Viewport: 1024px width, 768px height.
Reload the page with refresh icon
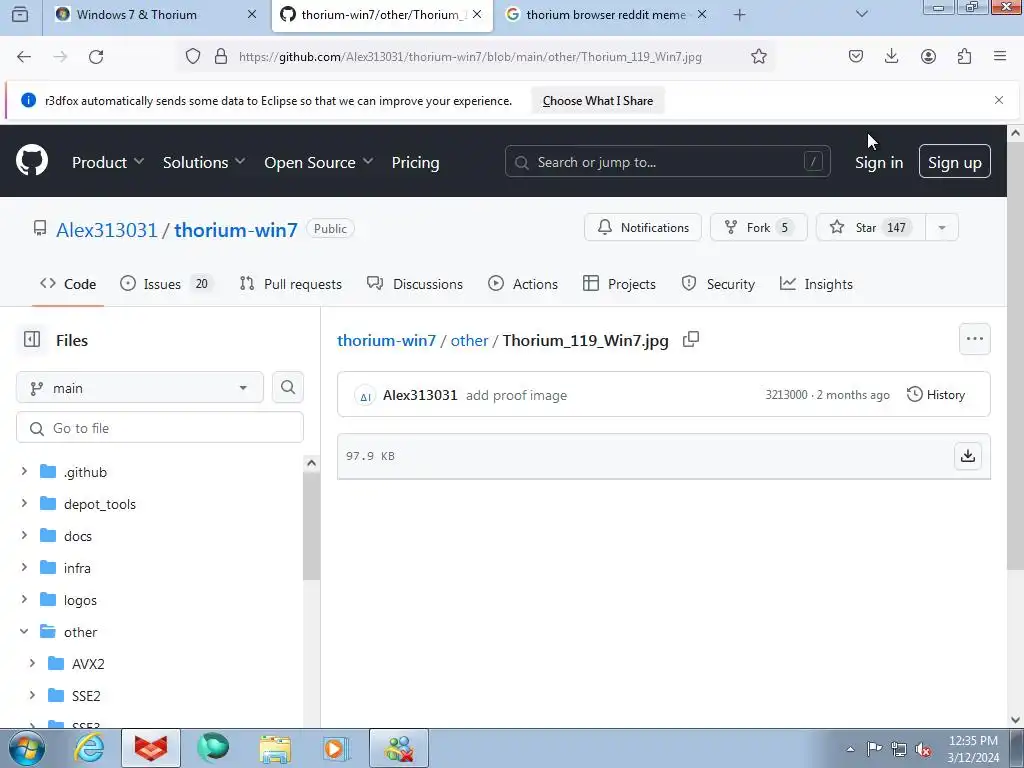coord(96,57)
